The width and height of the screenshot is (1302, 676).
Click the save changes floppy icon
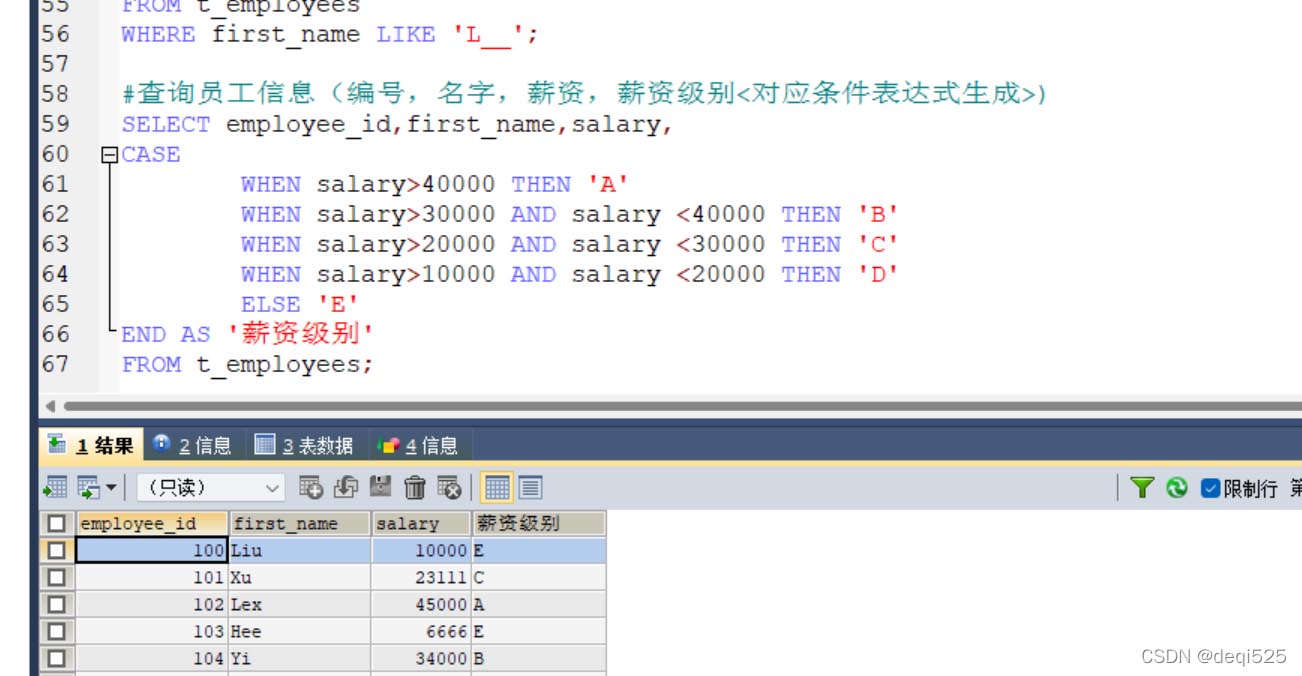point(380,487)
